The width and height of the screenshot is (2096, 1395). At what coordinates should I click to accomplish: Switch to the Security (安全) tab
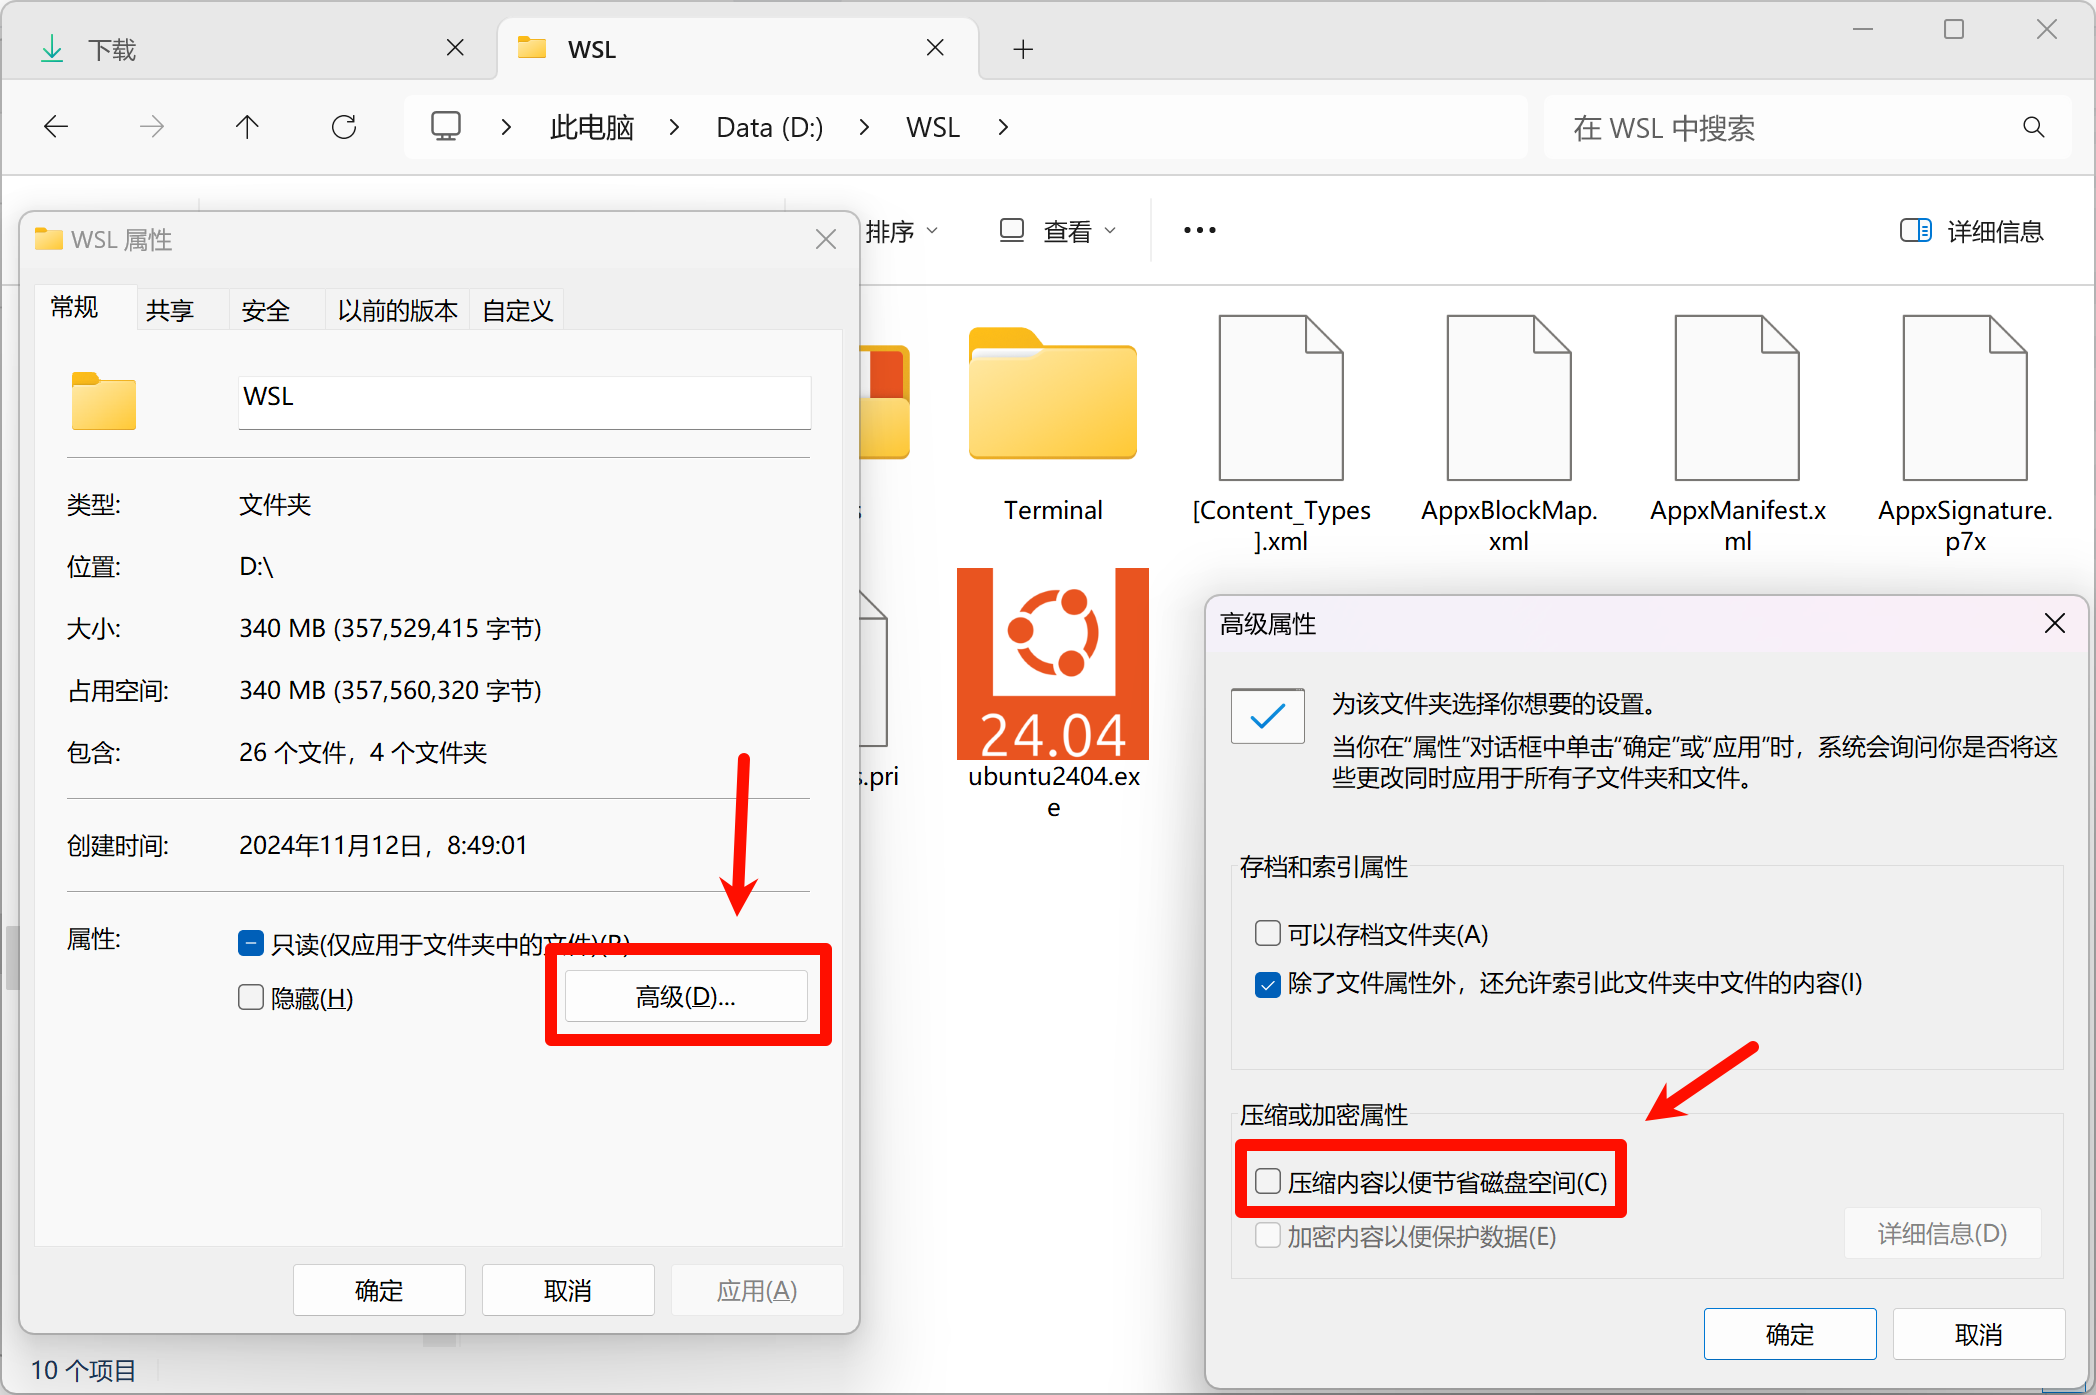point(265,311)
